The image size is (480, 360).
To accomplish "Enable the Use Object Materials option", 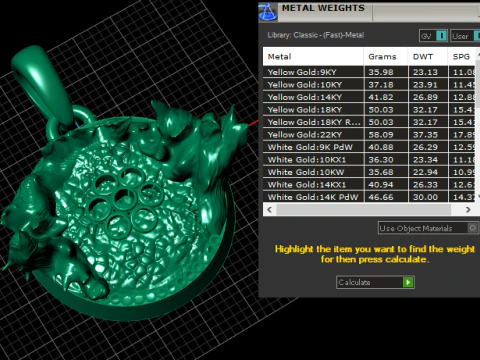I will coord(428,228).
